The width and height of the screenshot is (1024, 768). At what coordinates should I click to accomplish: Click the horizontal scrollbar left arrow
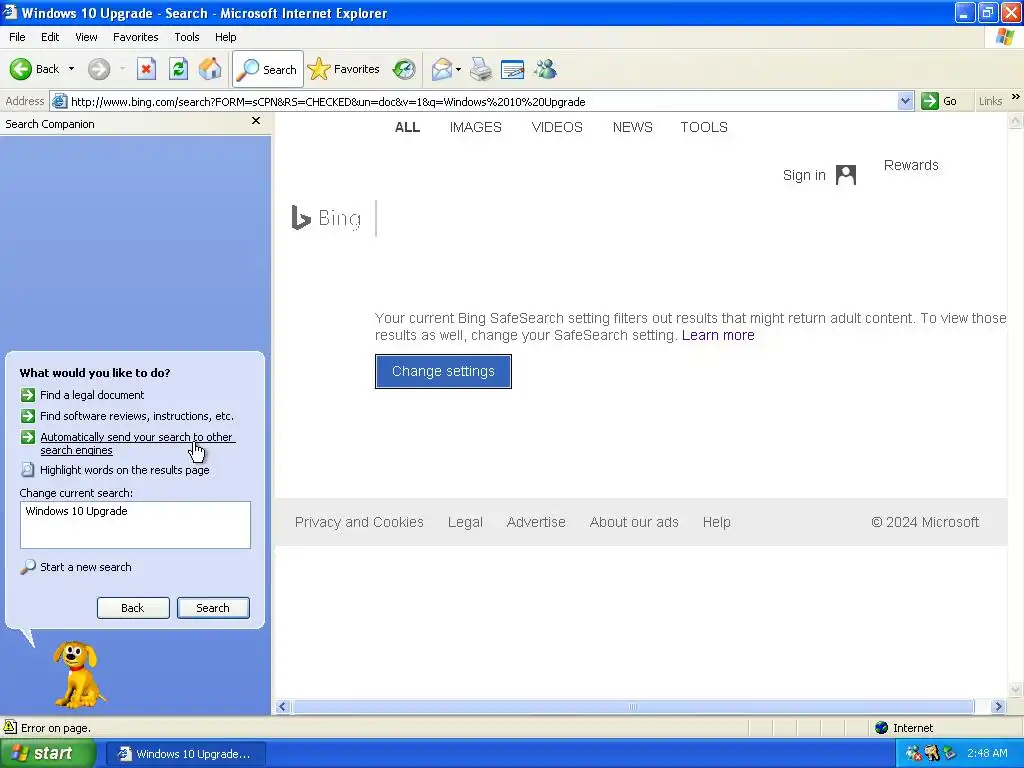pyautogui.click(x=282, y=707)
